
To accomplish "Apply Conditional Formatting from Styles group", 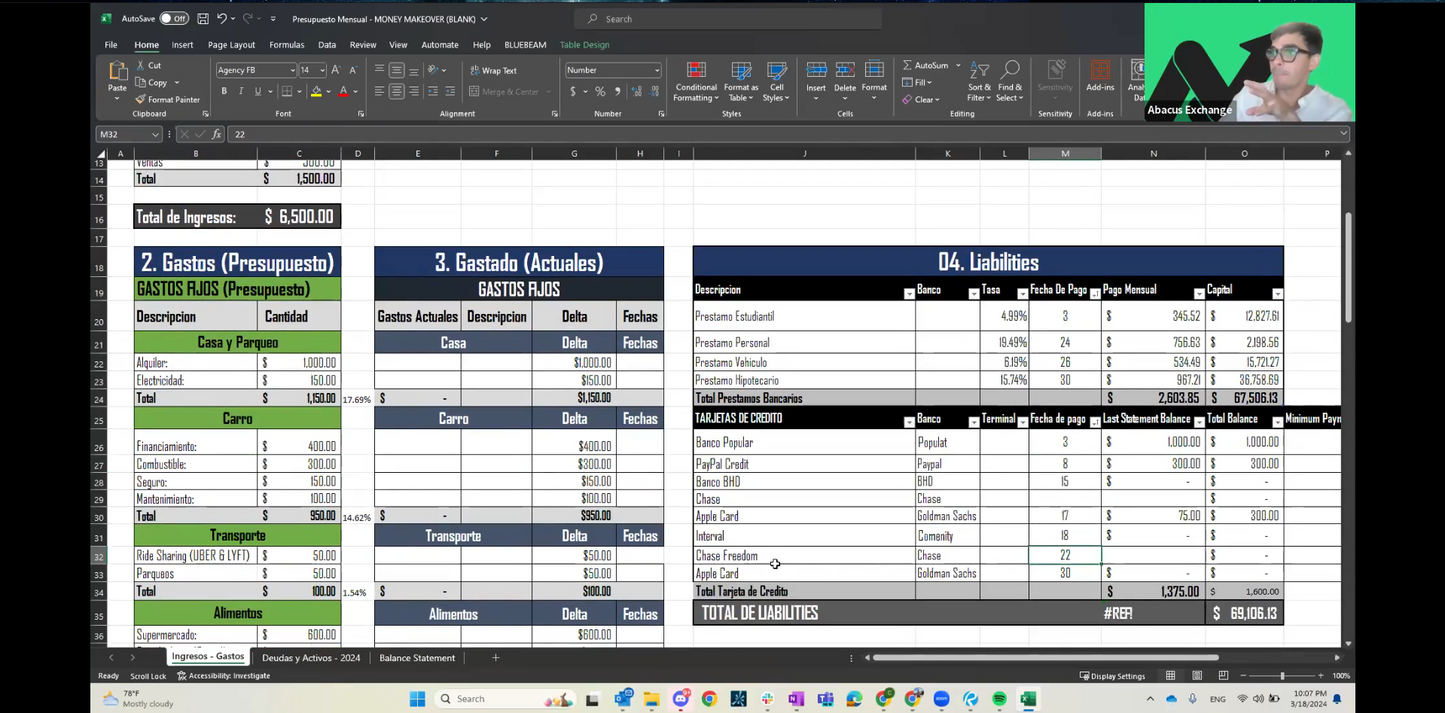I will tap(696, 80).
